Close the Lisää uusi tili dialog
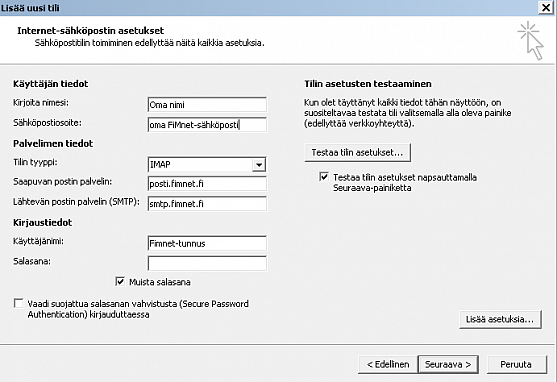The height and width of the screenshot is (382, 557). click(546, 7)
